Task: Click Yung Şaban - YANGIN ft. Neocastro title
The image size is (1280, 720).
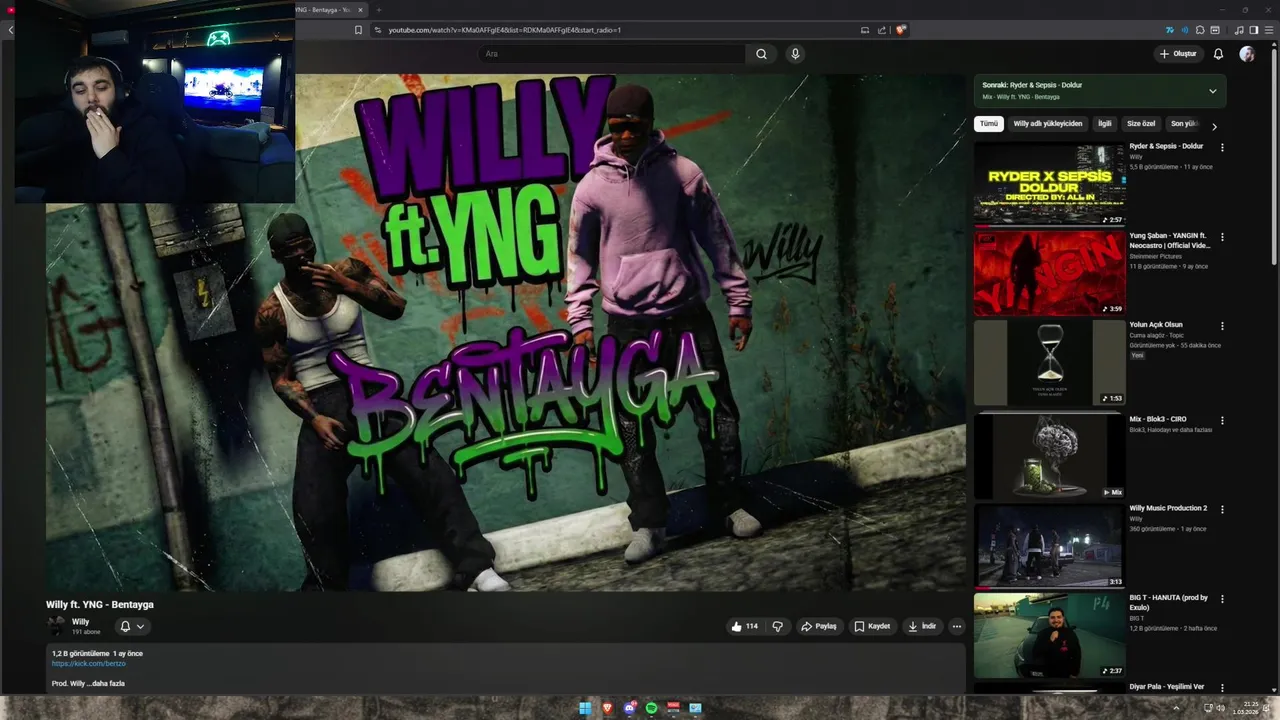Action: click(x=1170, y=241)
